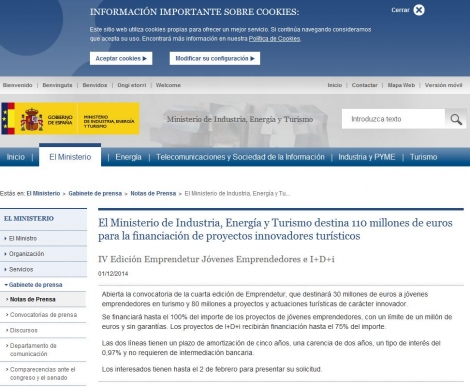Click the article headline about 110 millones

tap(275, 229)
